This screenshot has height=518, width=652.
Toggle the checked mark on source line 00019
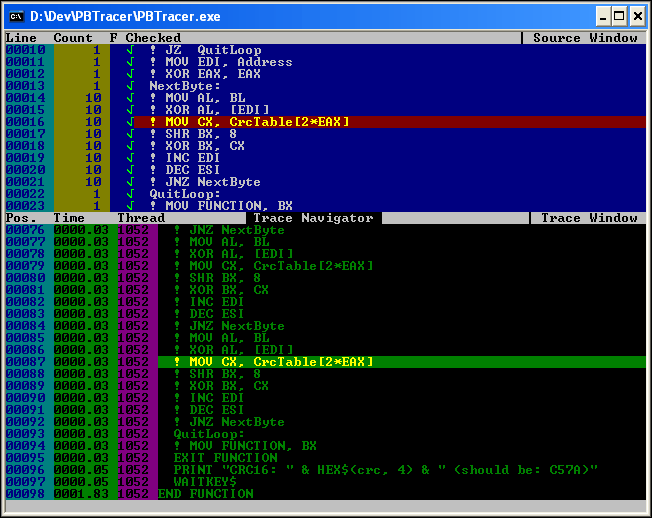point(130,158)
